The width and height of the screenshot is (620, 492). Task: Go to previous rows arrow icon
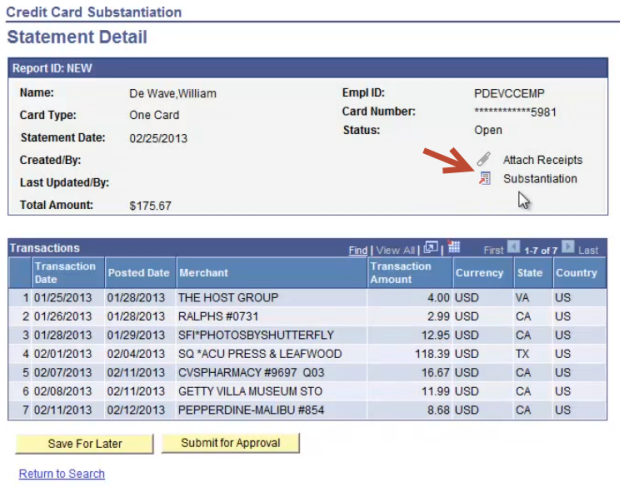click(x=514, y=248)
